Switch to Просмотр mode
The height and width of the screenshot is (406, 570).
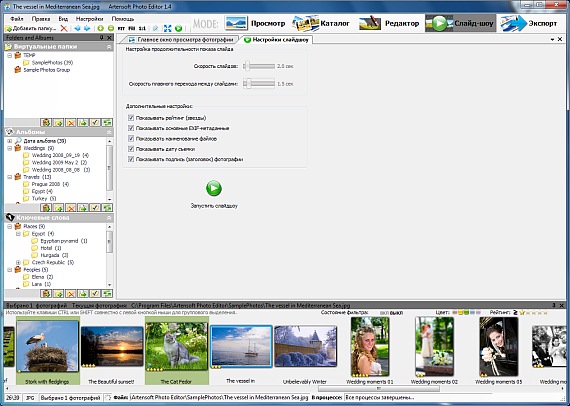(255, 23)
